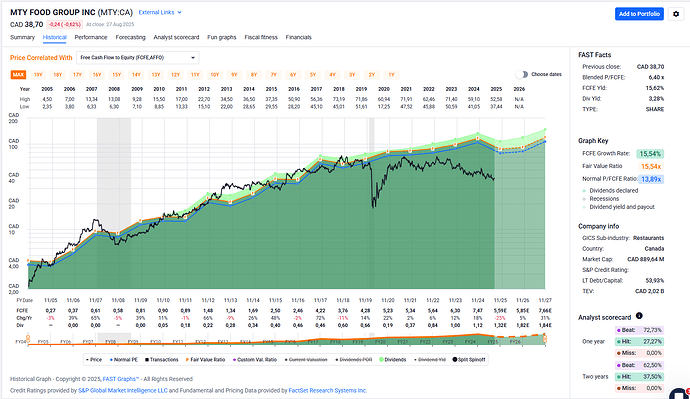Switch to the Summary tab
Image resolution: width=690 pixels, height=399 pixels.
(22, 37)
